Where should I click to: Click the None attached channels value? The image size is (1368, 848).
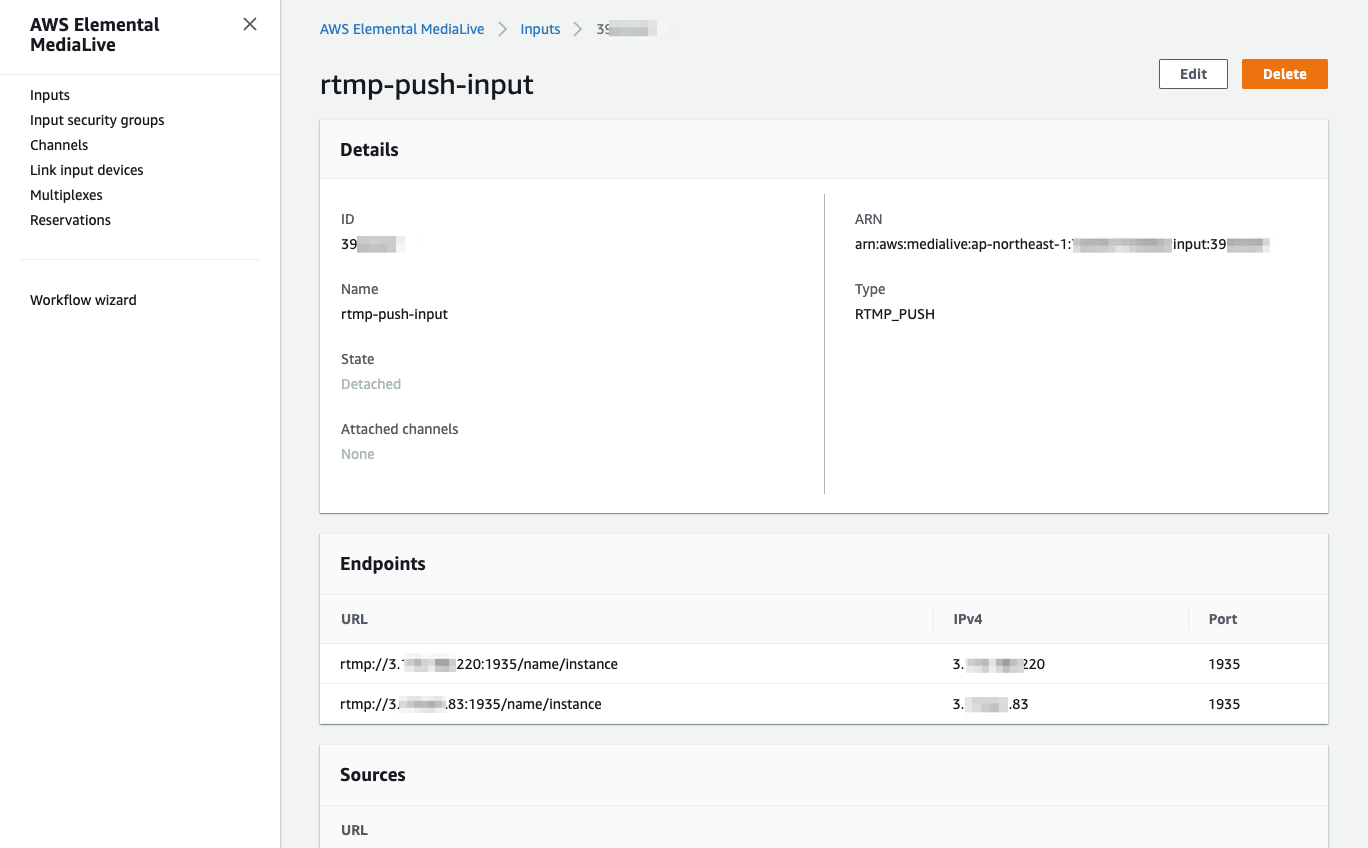tap(358, 454)
